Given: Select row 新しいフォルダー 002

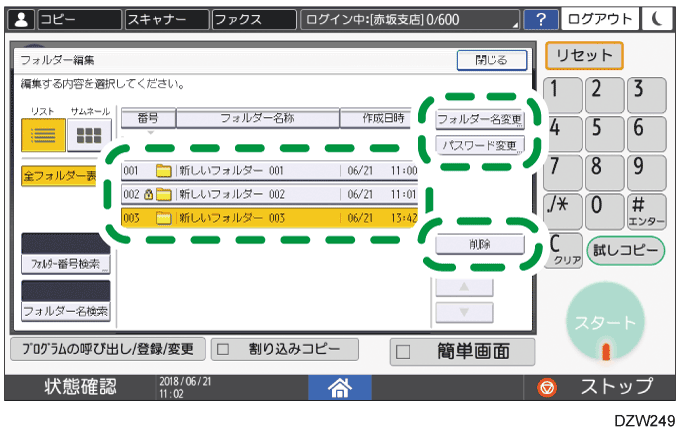Looking at the screenshot, I should pyautogui.click(x=269, y=194).
